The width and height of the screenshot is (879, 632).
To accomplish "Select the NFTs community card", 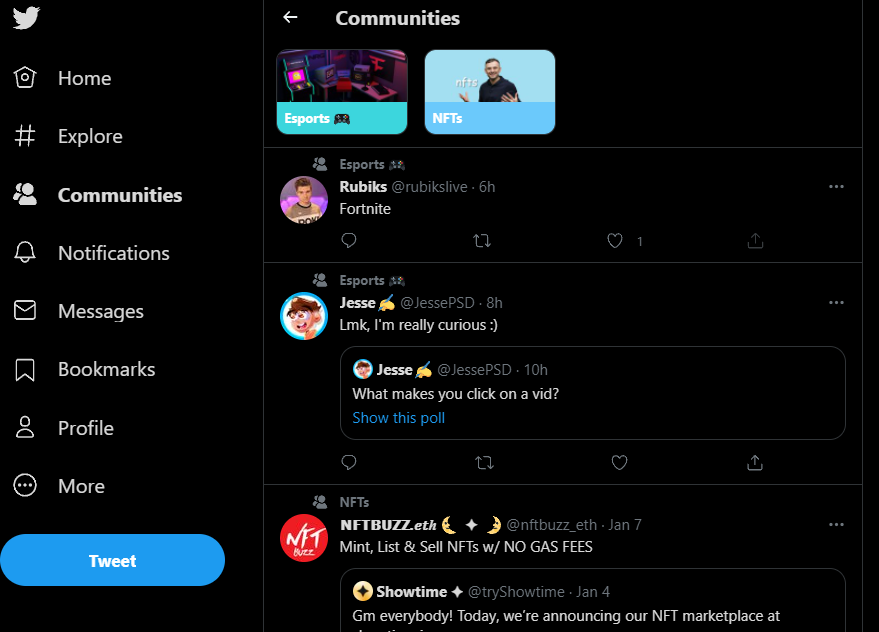I will [489, 92].
